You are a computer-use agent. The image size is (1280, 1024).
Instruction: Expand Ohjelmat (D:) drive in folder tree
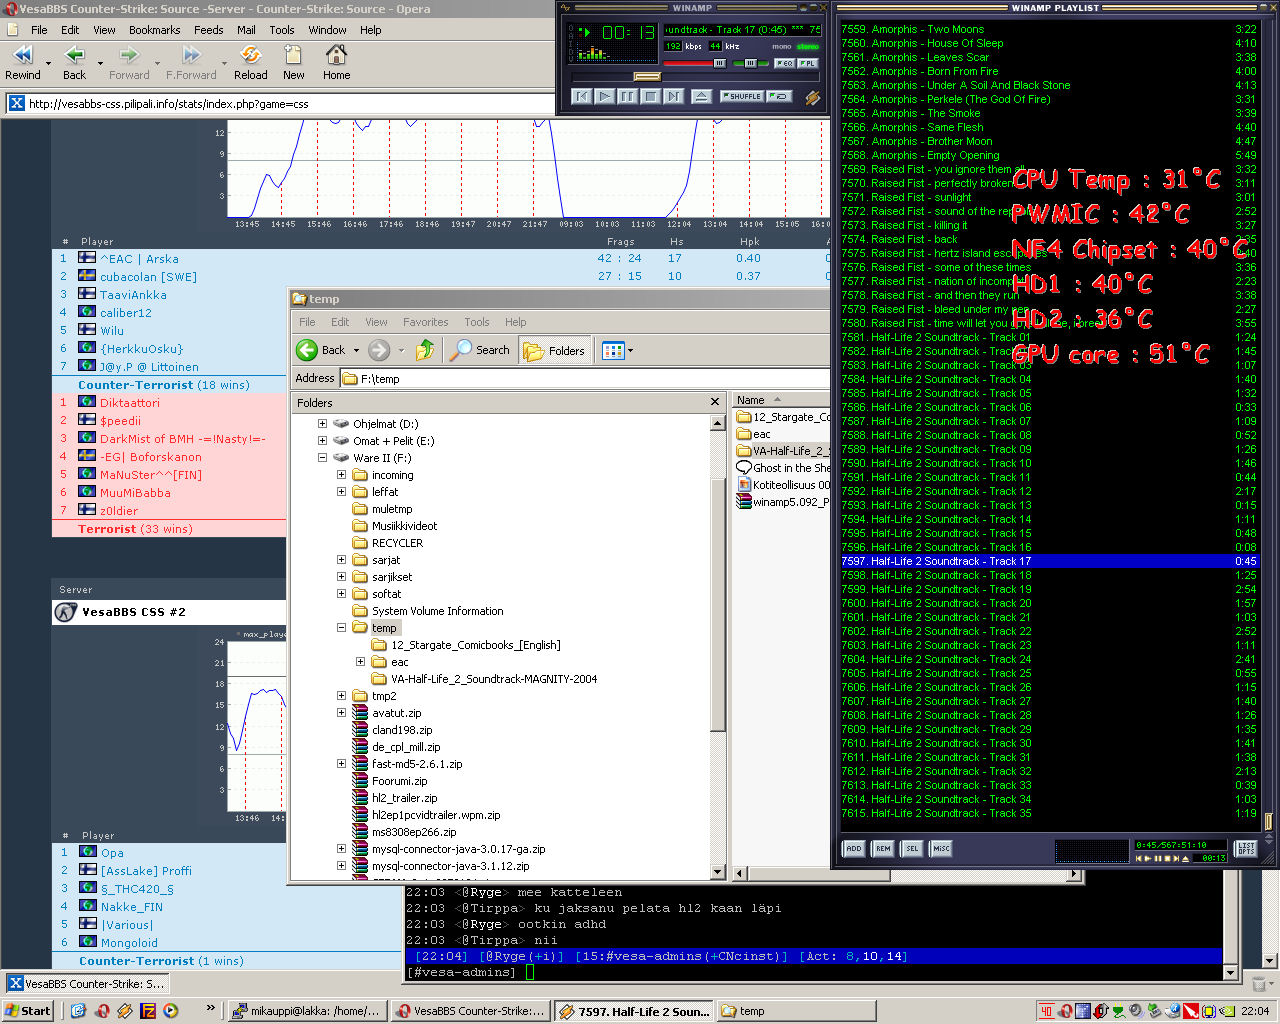[x=322, y=424]
